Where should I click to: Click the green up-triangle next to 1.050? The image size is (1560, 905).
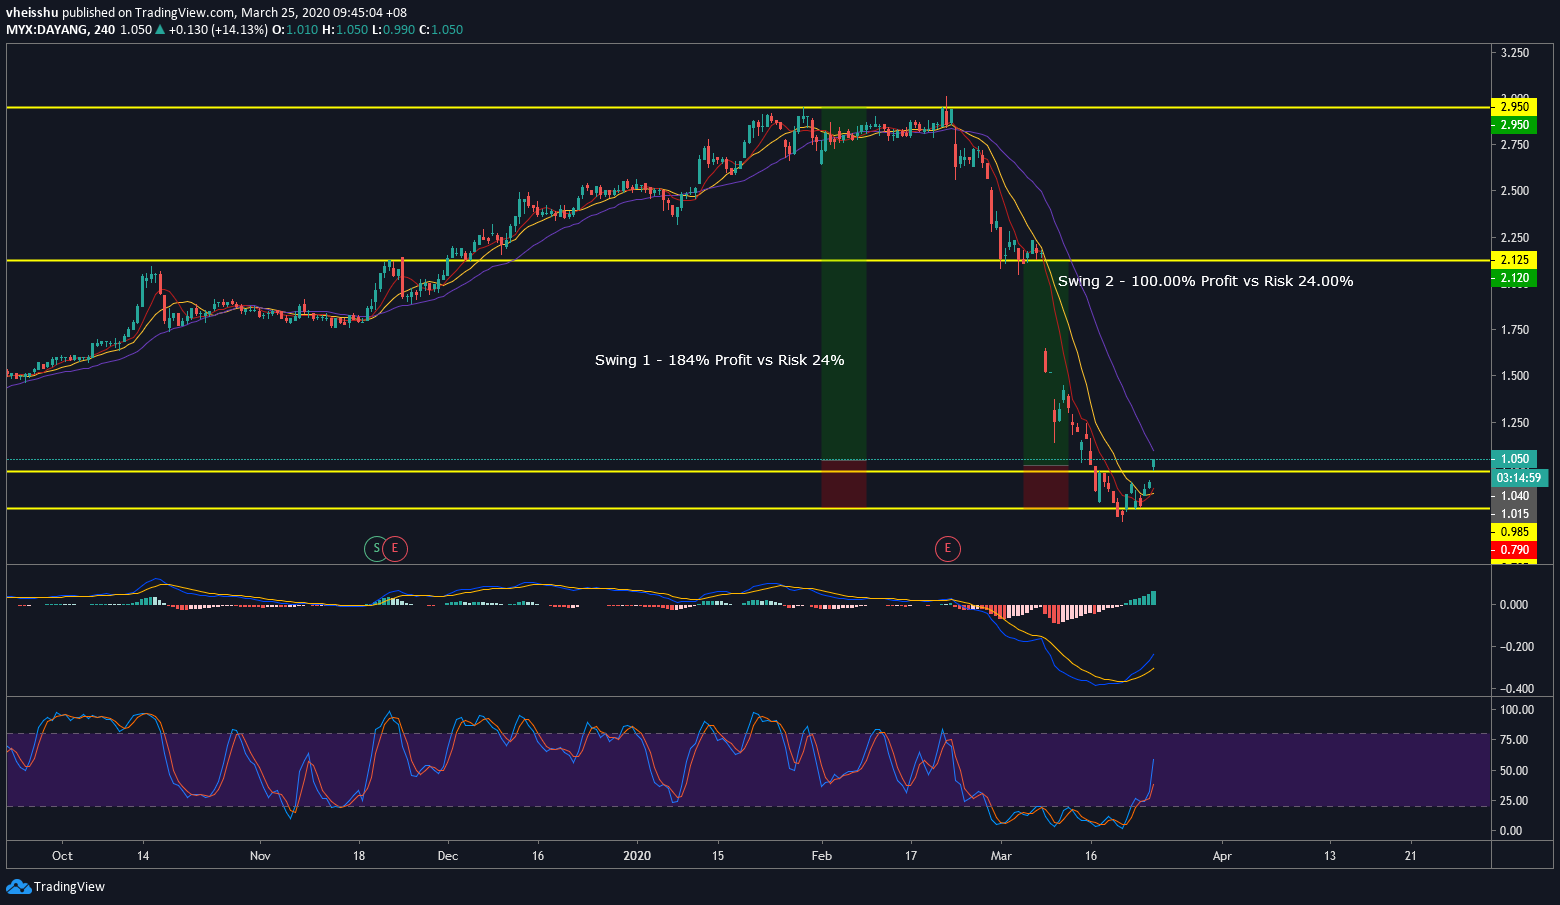[x=159, y=30]
